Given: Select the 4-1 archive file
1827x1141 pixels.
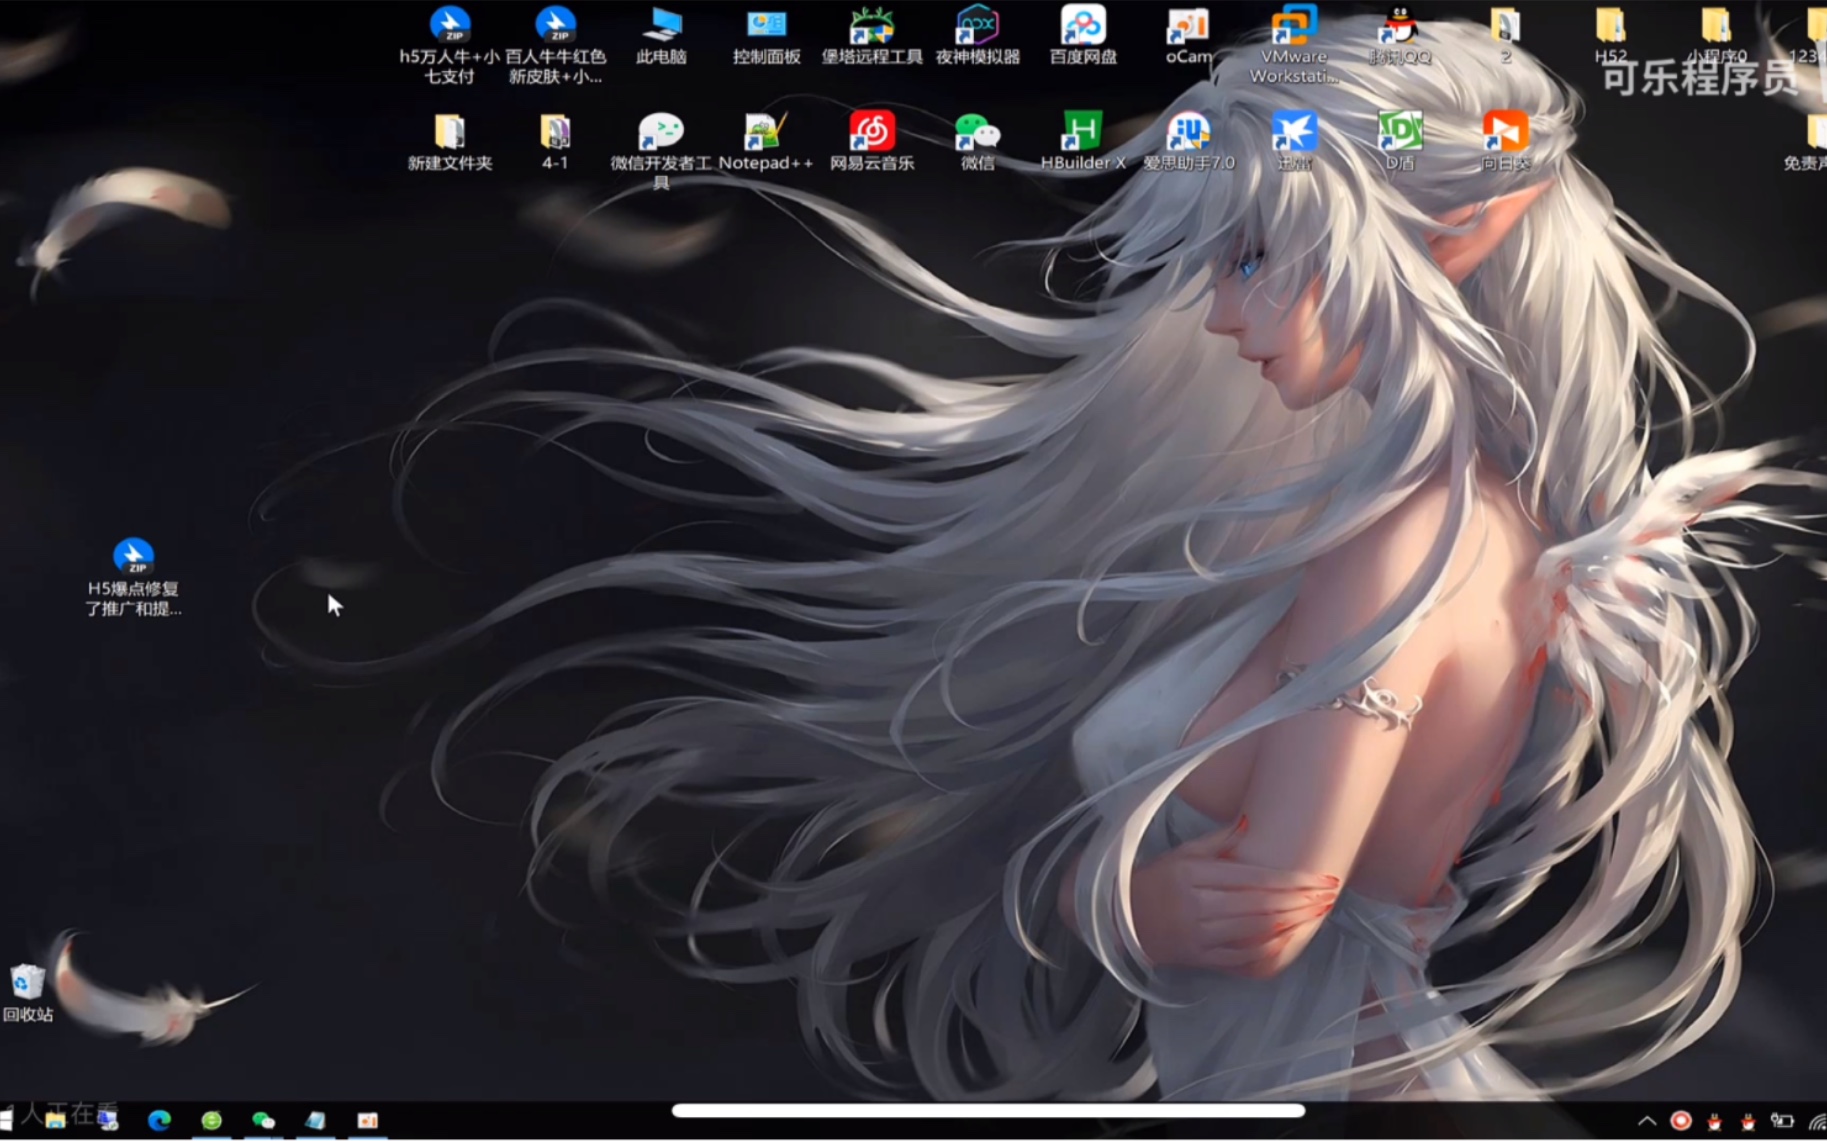Looking at the screenshot, I should [x=555, y=142].
